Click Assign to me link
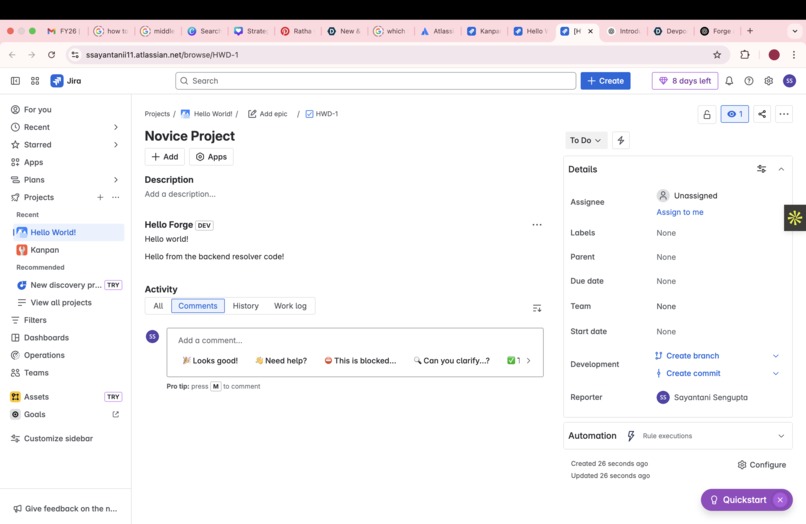 click(680, 212)
